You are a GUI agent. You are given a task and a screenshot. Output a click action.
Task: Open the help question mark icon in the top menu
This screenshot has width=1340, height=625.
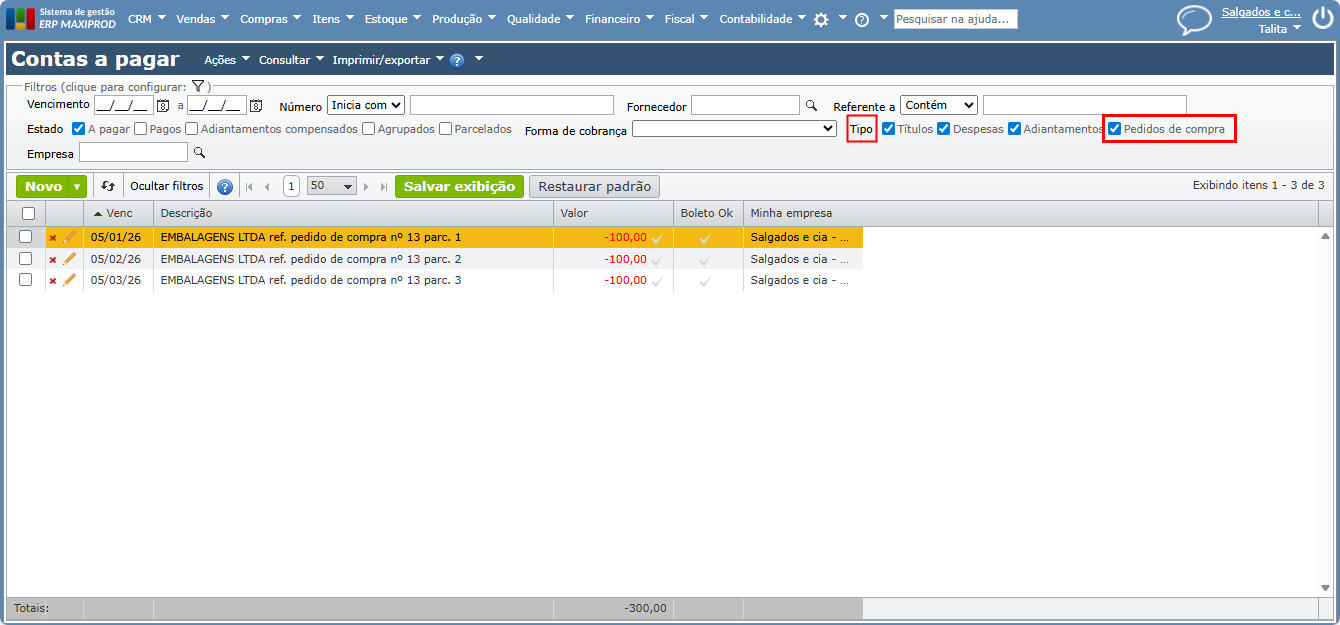click(862, 19)
